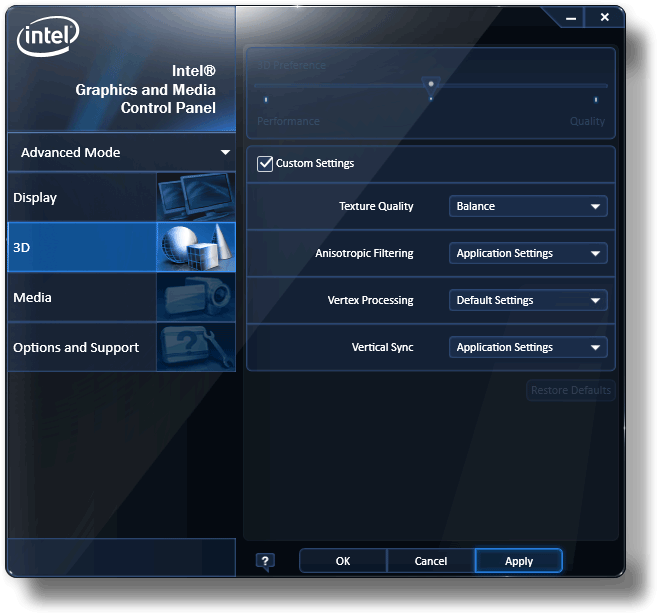Close the Intel control panel window
Viewport: 661px width, 616px height.
click(605, 17)
